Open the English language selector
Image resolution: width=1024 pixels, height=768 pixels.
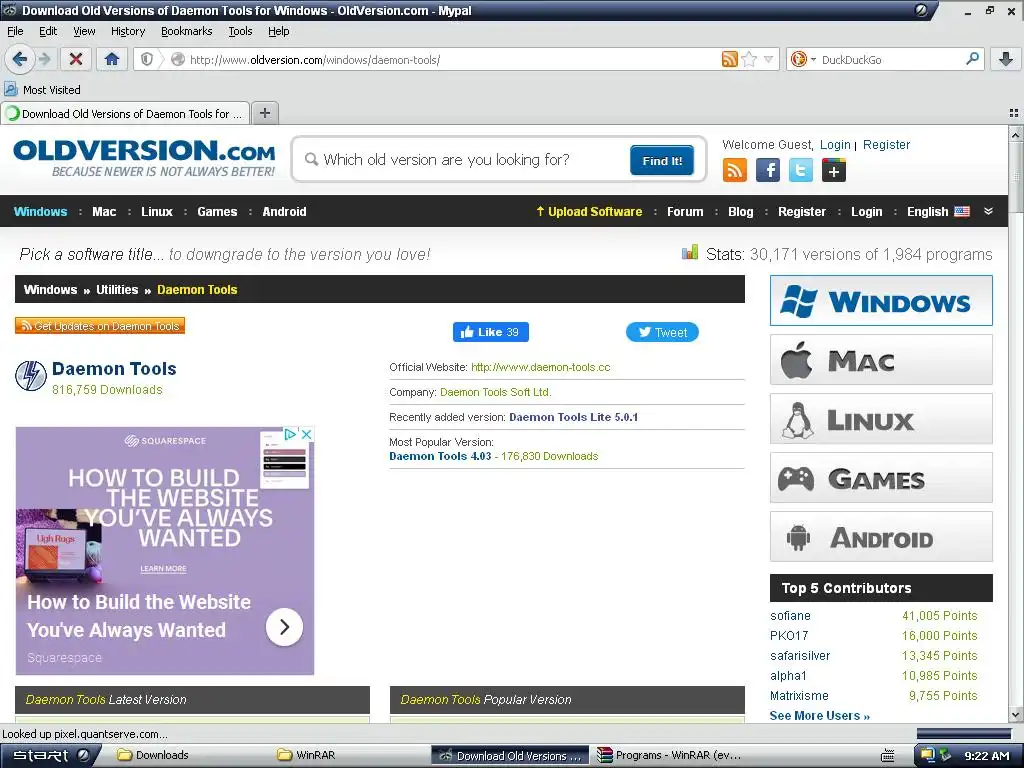[x=938, y=212]
